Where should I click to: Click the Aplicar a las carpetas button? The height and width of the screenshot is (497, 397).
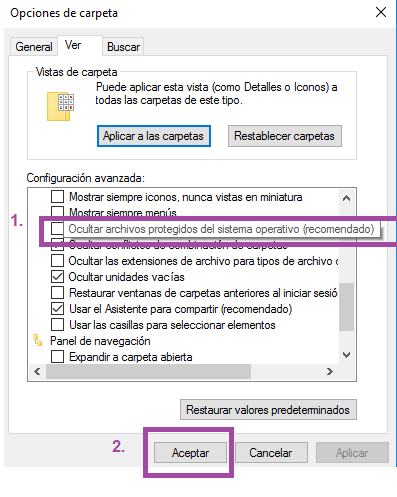pyautogui.click(x=154, y=136)
